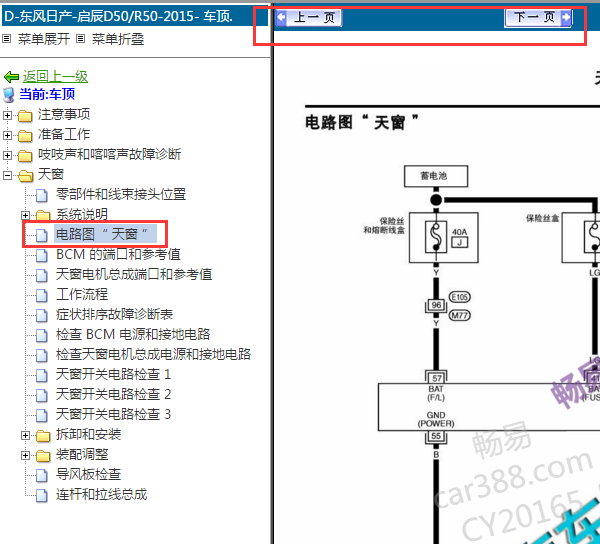Click page icon beside 检查 BCM 电源和接地电路
This screenshot has width=600, height=544.
42,335
